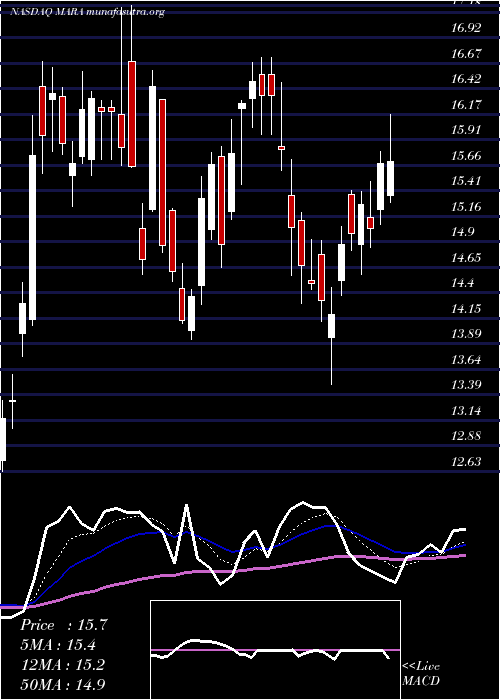The height and width of the screenshot is (700, 500).
Task: Click the 16.92 price axis label
Action: (x=466, y=28)
